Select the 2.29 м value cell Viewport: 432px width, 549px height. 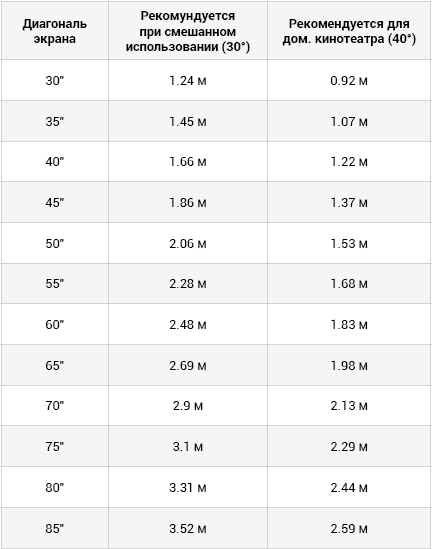[349, 447]
